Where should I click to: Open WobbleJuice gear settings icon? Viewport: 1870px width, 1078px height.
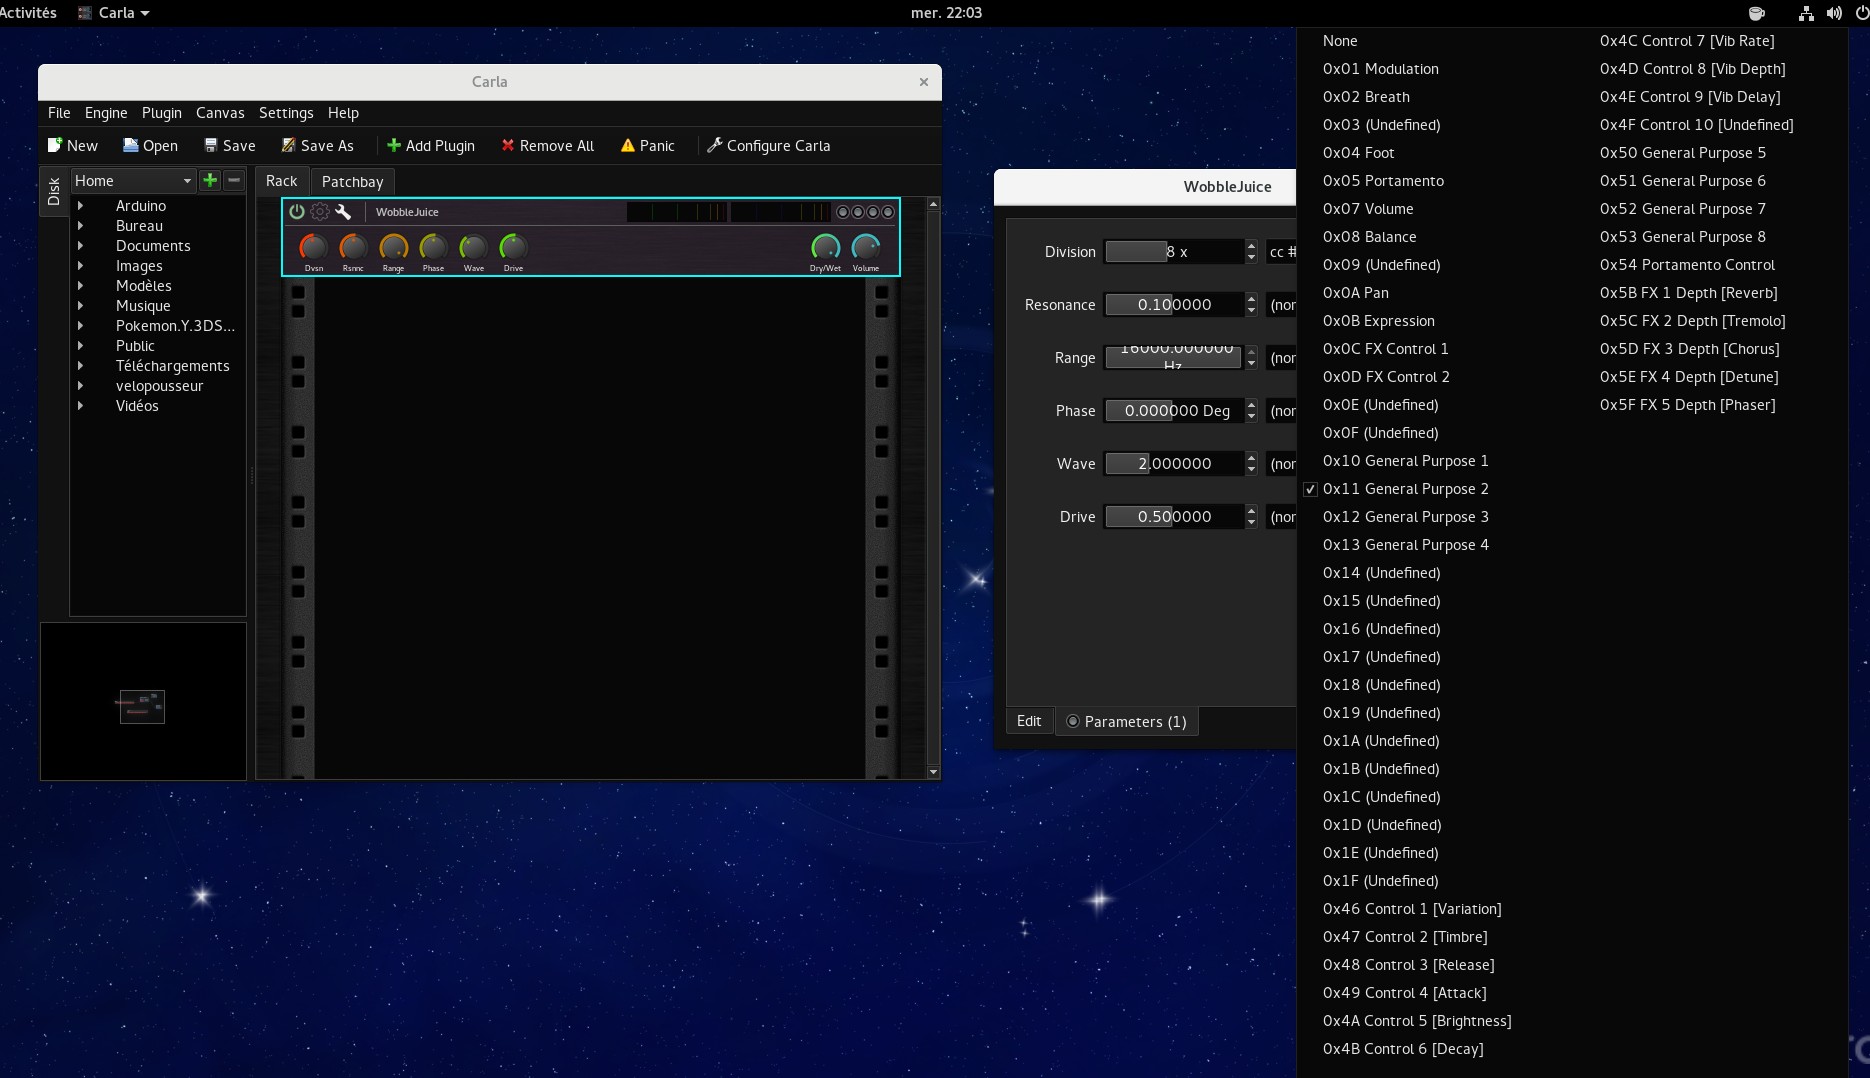(x=320, y=212)
